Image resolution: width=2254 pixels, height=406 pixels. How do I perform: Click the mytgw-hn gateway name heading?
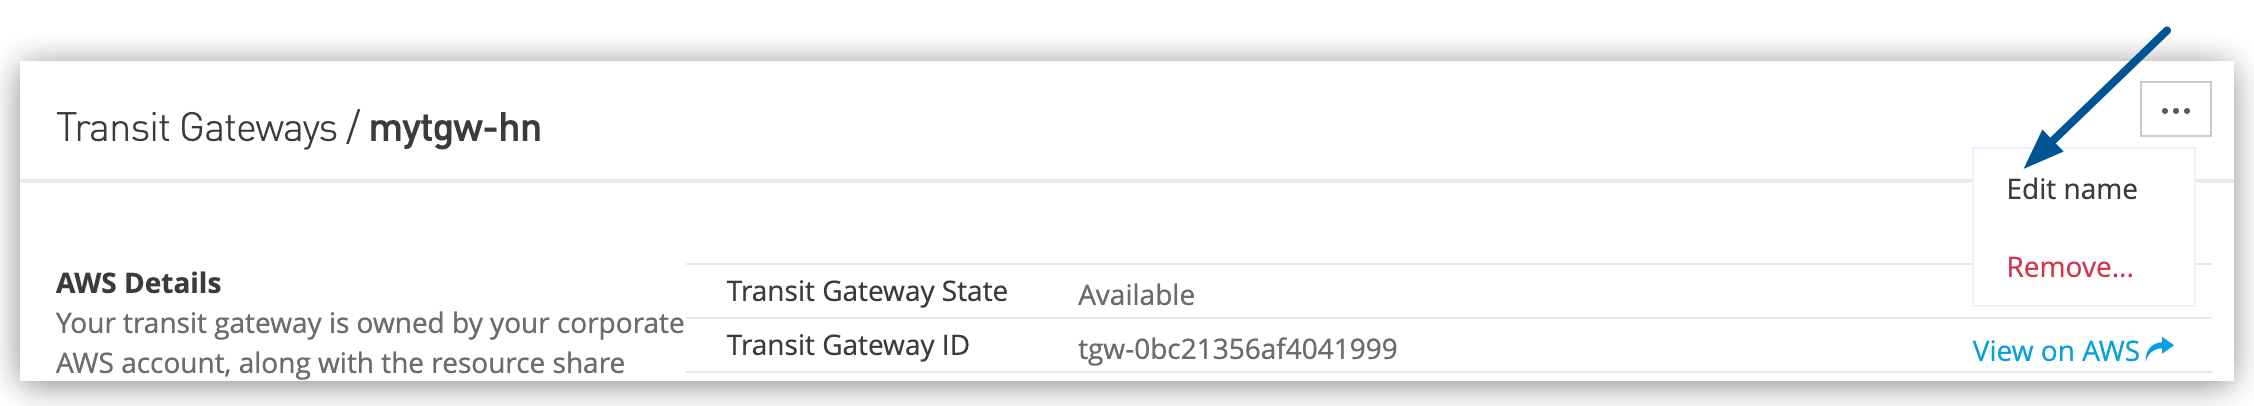(455, 128)
